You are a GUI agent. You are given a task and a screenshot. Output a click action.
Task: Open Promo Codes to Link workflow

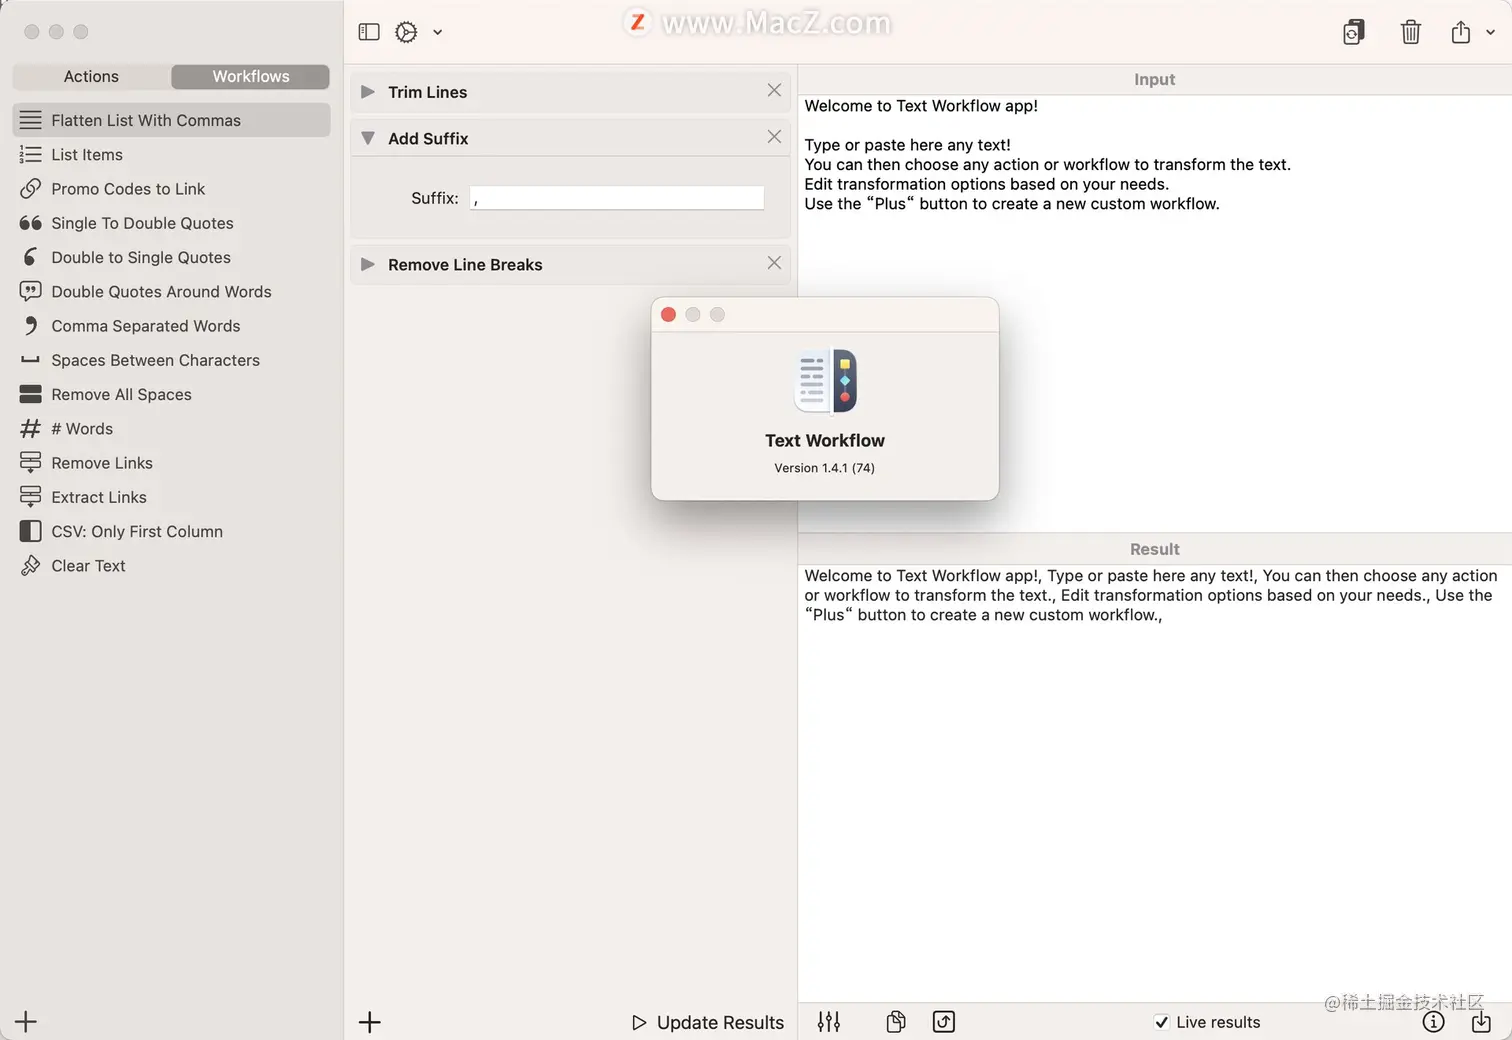(171, 189)
